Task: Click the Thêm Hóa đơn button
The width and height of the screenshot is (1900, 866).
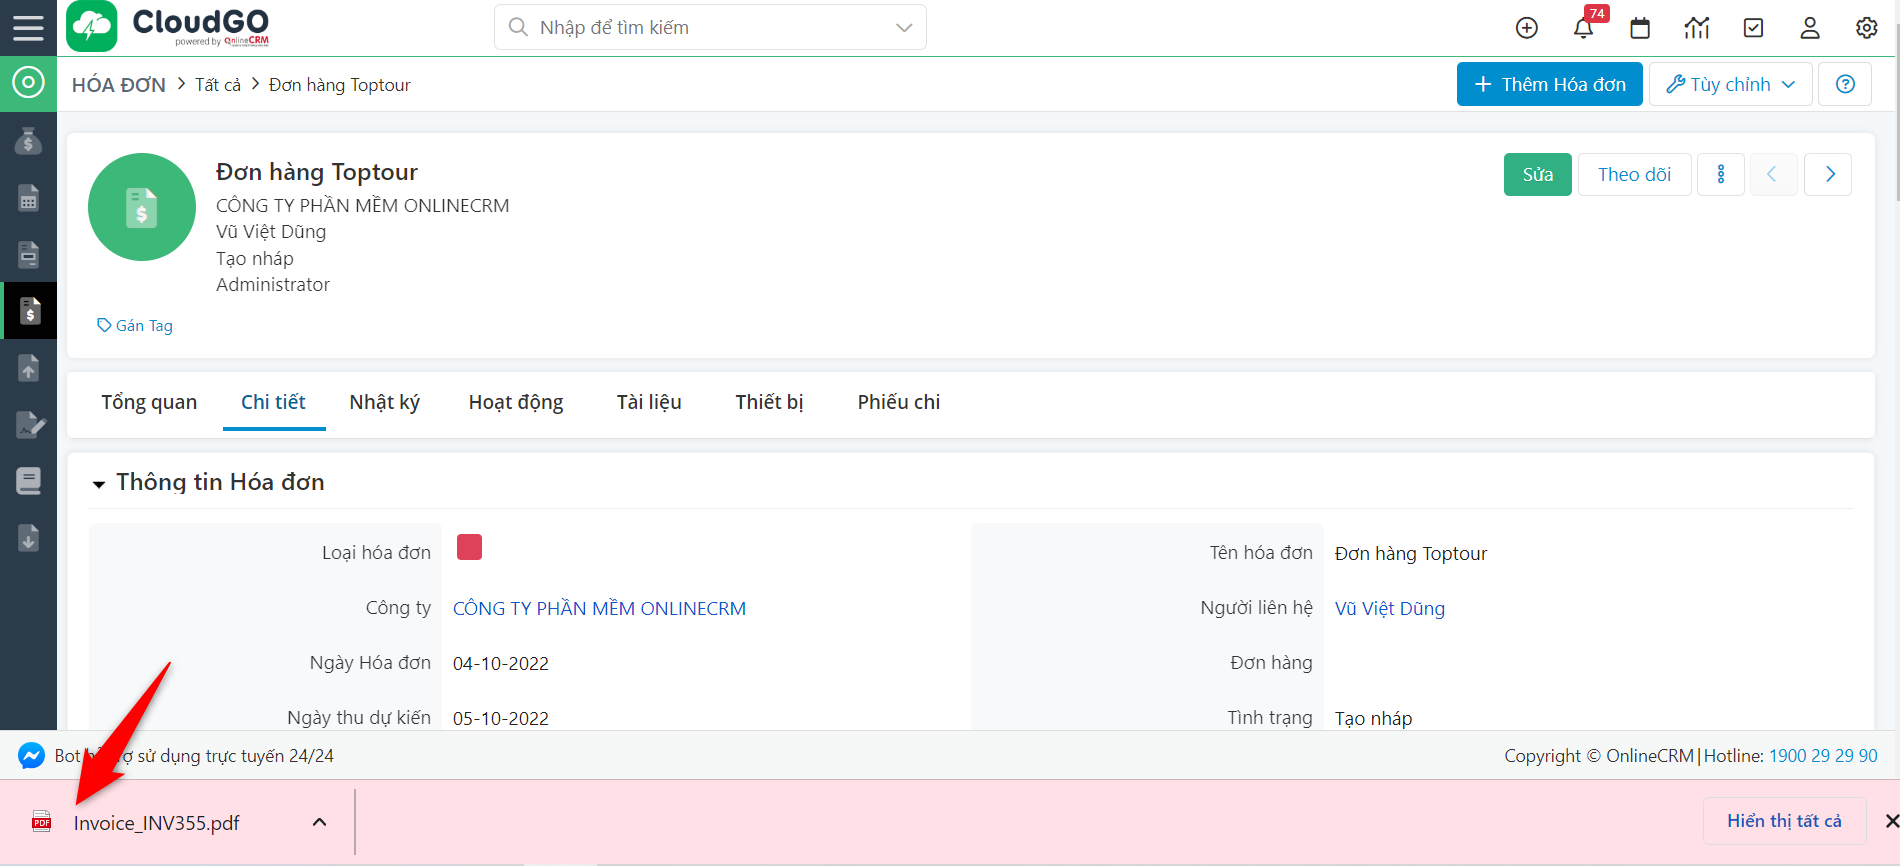Action: (x=1549, y=85)
